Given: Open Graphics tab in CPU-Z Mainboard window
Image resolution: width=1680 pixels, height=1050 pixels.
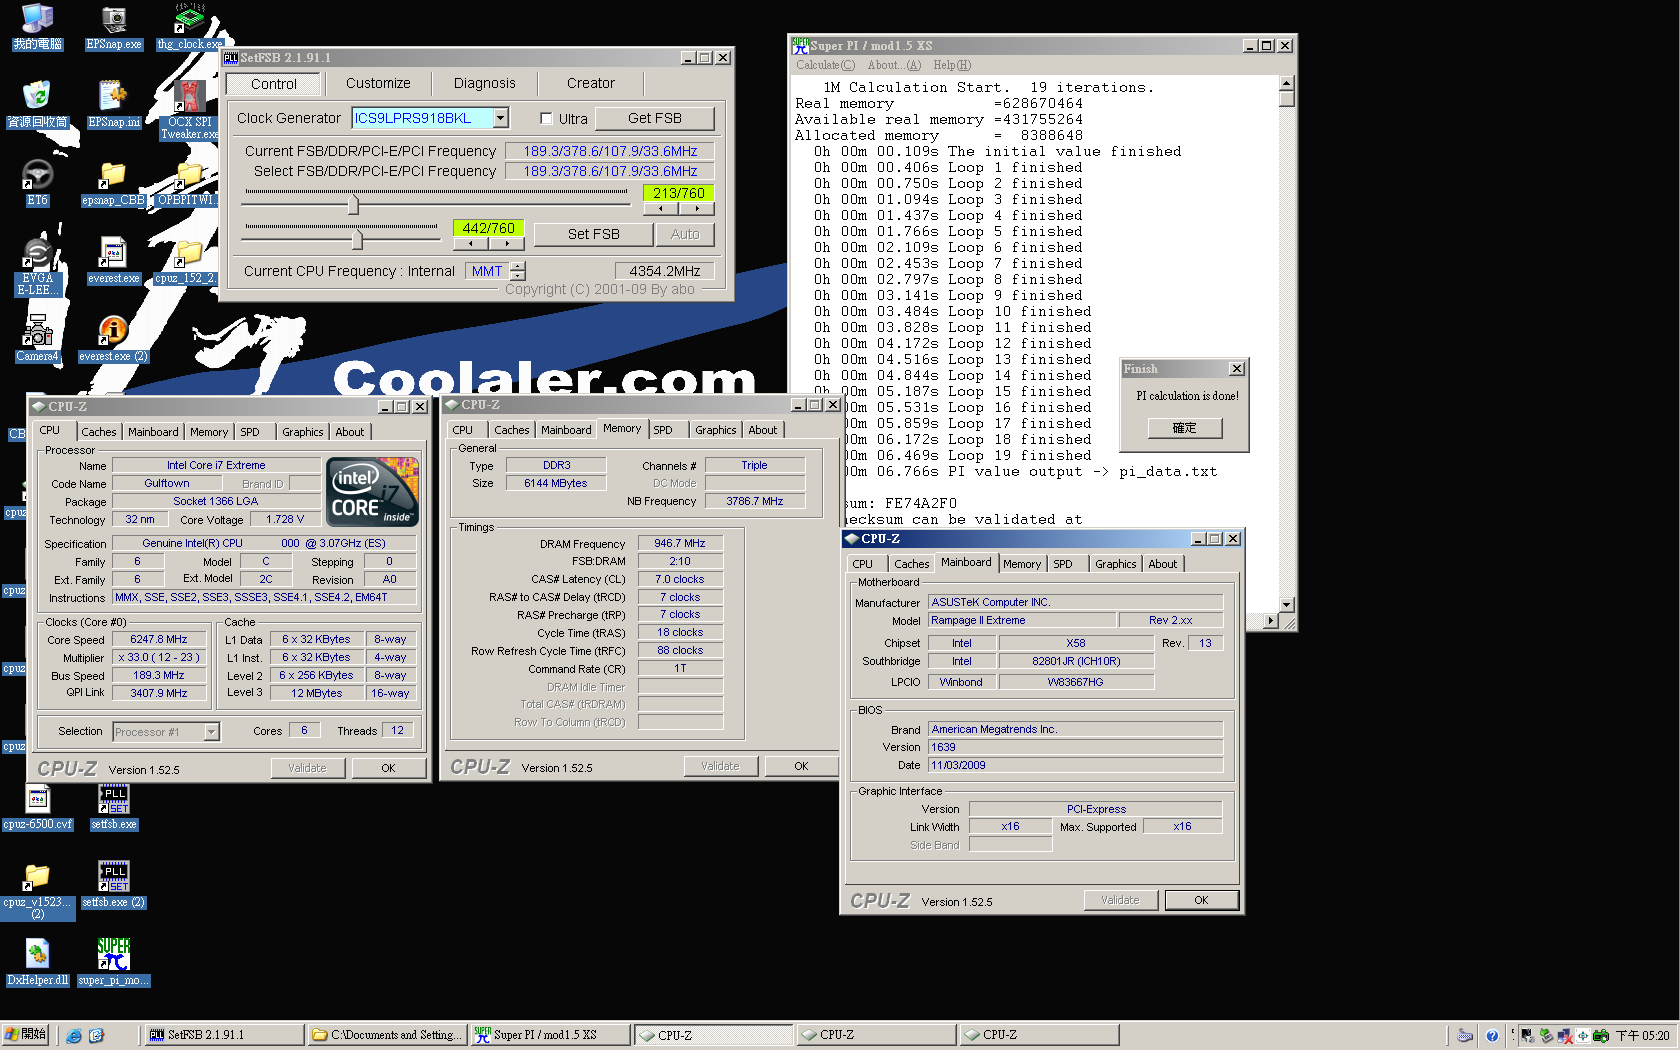Looking at the screenshot, I should click(x=1115, y=564).
